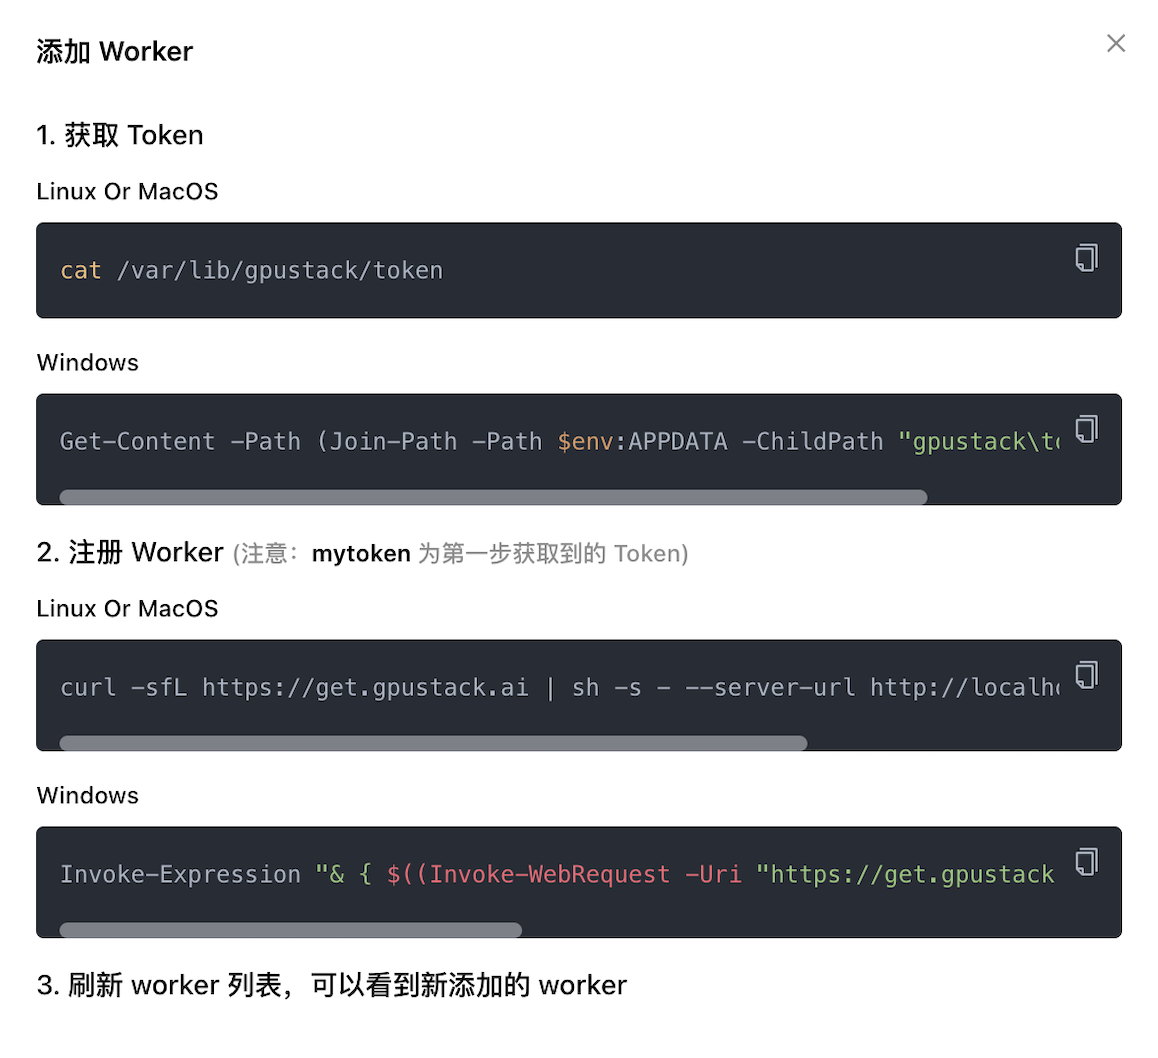Copy the Invoke-Expression Windows registration command
This screenshot has height=1058, width=1158.
pos(1086,862)
